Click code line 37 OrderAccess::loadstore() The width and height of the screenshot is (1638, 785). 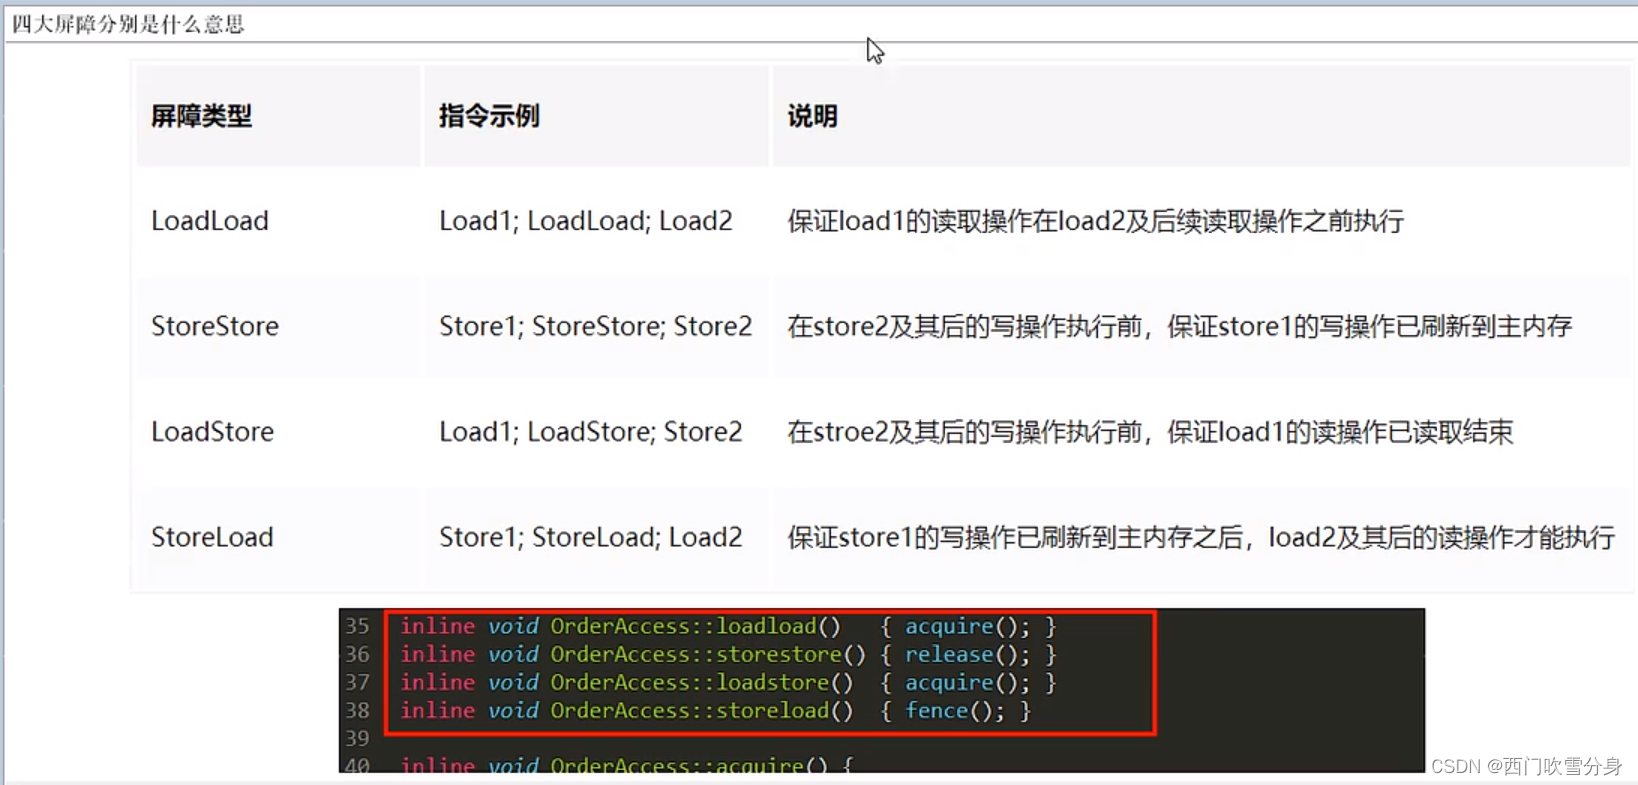coord(728,682)
